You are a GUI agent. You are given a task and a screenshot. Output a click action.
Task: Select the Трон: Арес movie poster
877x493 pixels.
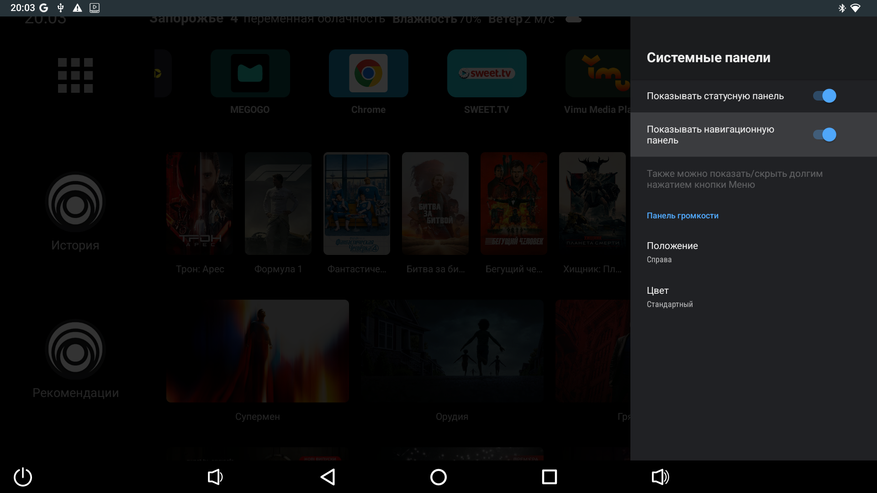coord(200,203)
